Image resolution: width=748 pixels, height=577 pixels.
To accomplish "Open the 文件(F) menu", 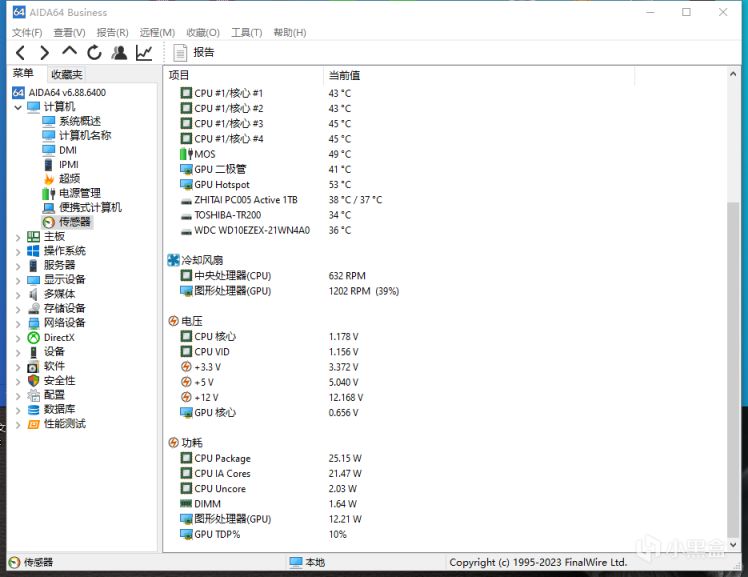I will [x=27, y=32].
